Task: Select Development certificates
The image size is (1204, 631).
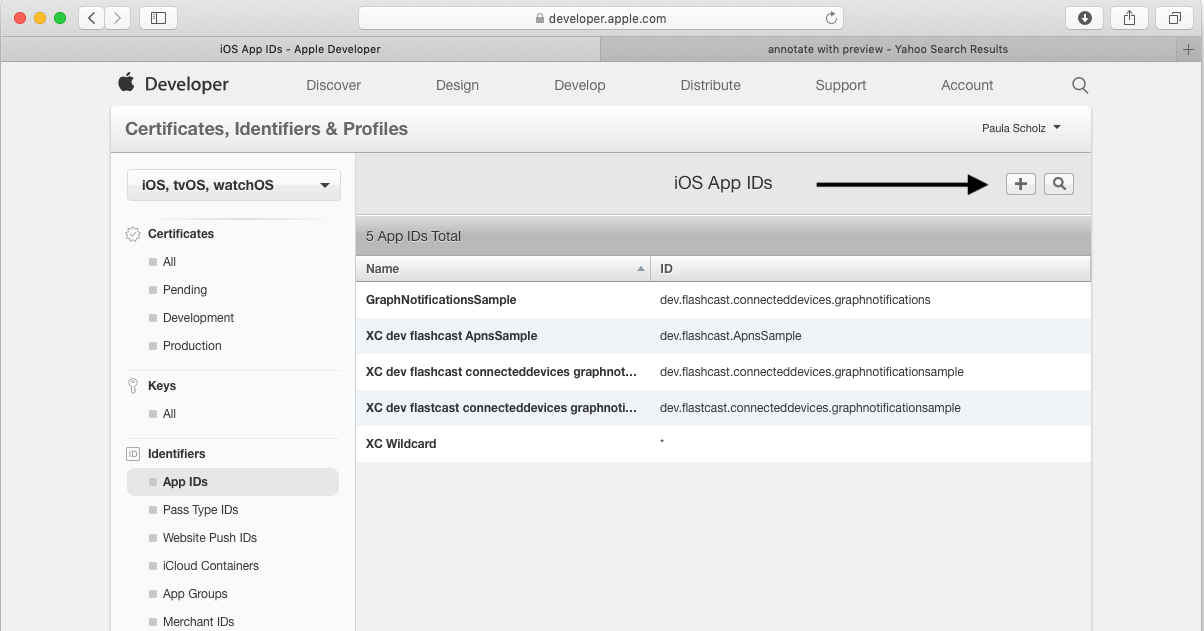Action: [x=198, y=318]
